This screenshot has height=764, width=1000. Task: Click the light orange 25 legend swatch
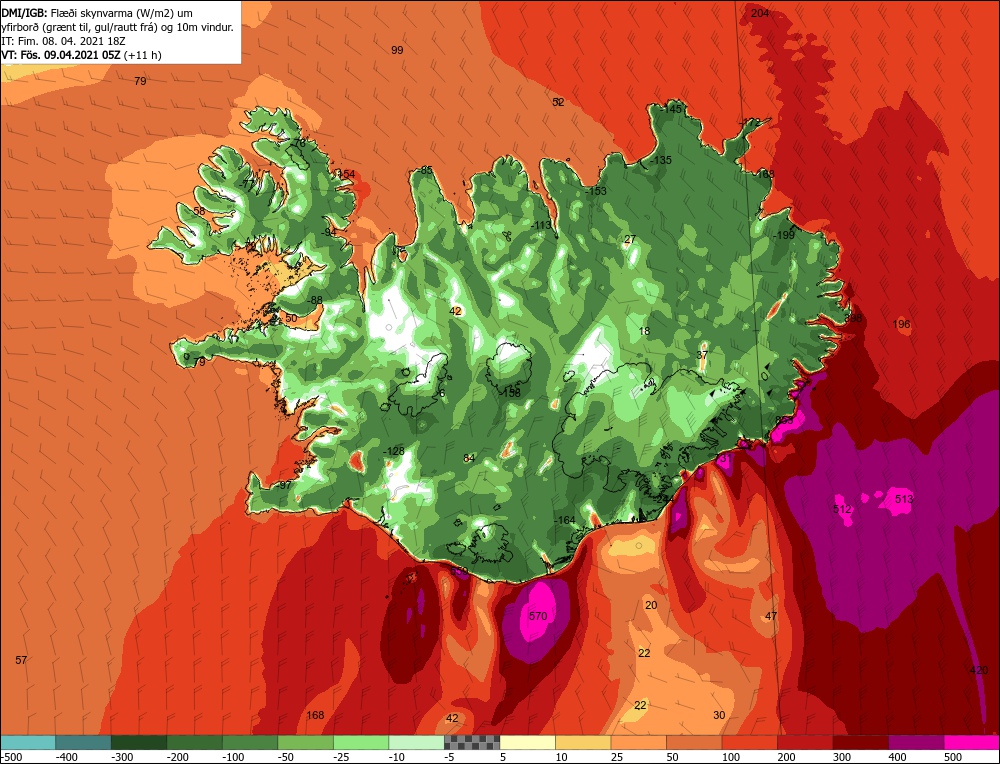pyautogui.click(x=638, y=742)
